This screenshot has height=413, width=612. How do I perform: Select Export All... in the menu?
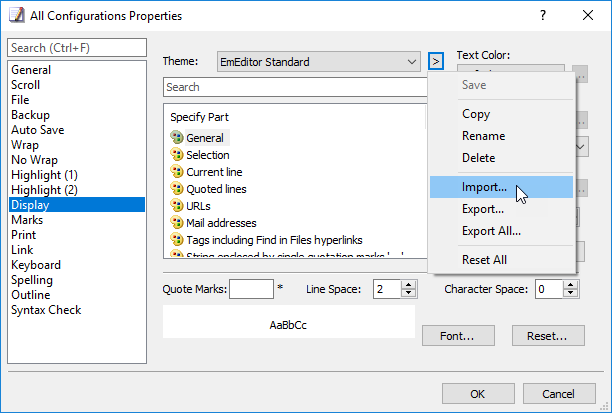[x=491, y=231]
